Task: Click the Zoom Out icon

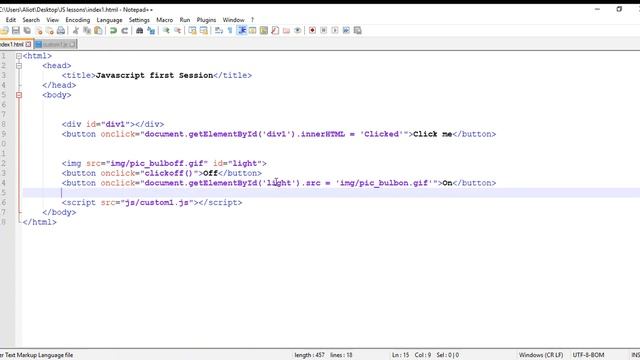Action: point(178,31)
